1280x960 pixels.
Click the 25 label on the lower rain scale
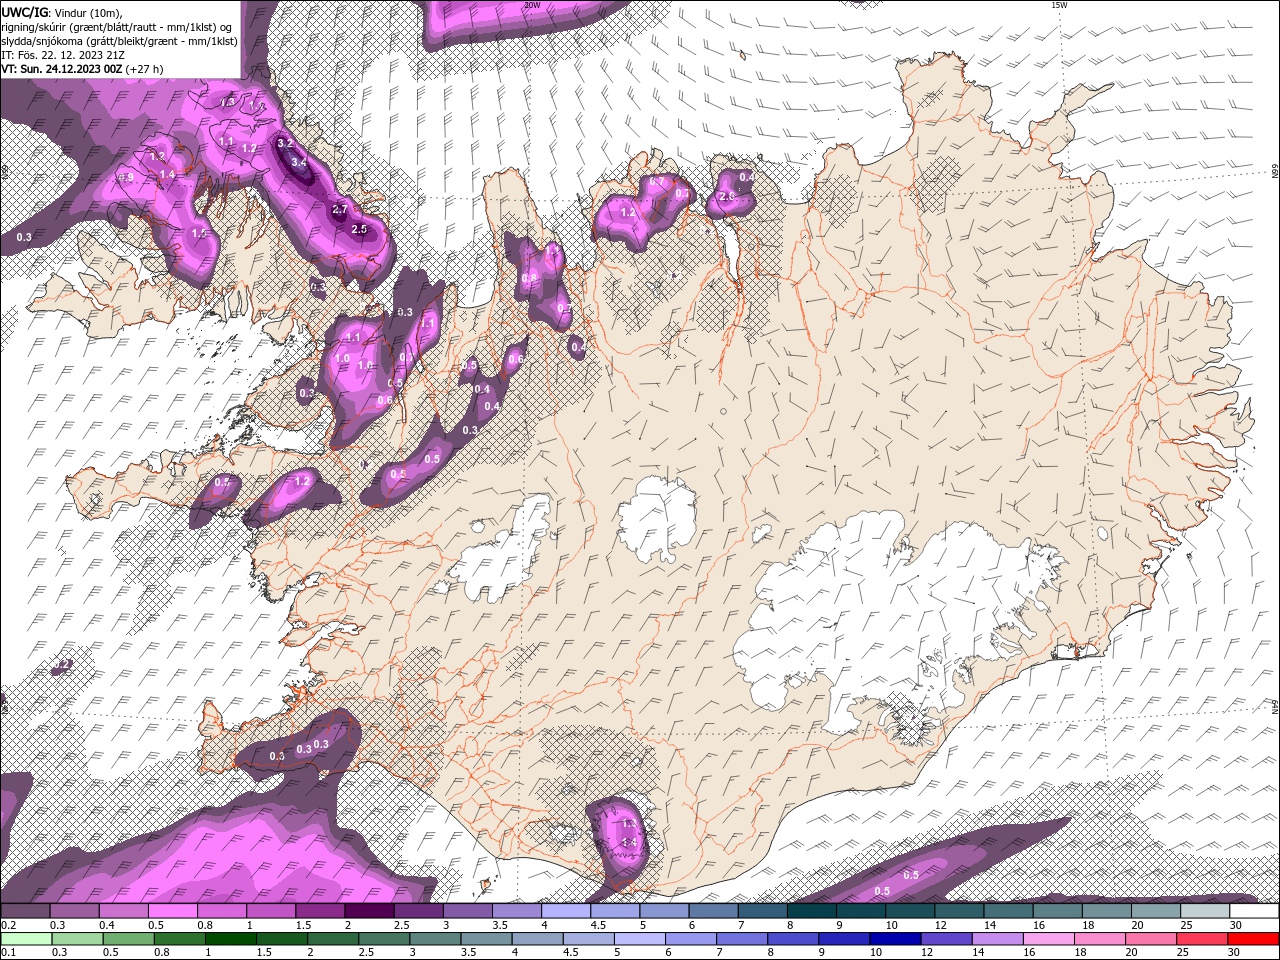pyautogui.click(x=1183, y=952)
